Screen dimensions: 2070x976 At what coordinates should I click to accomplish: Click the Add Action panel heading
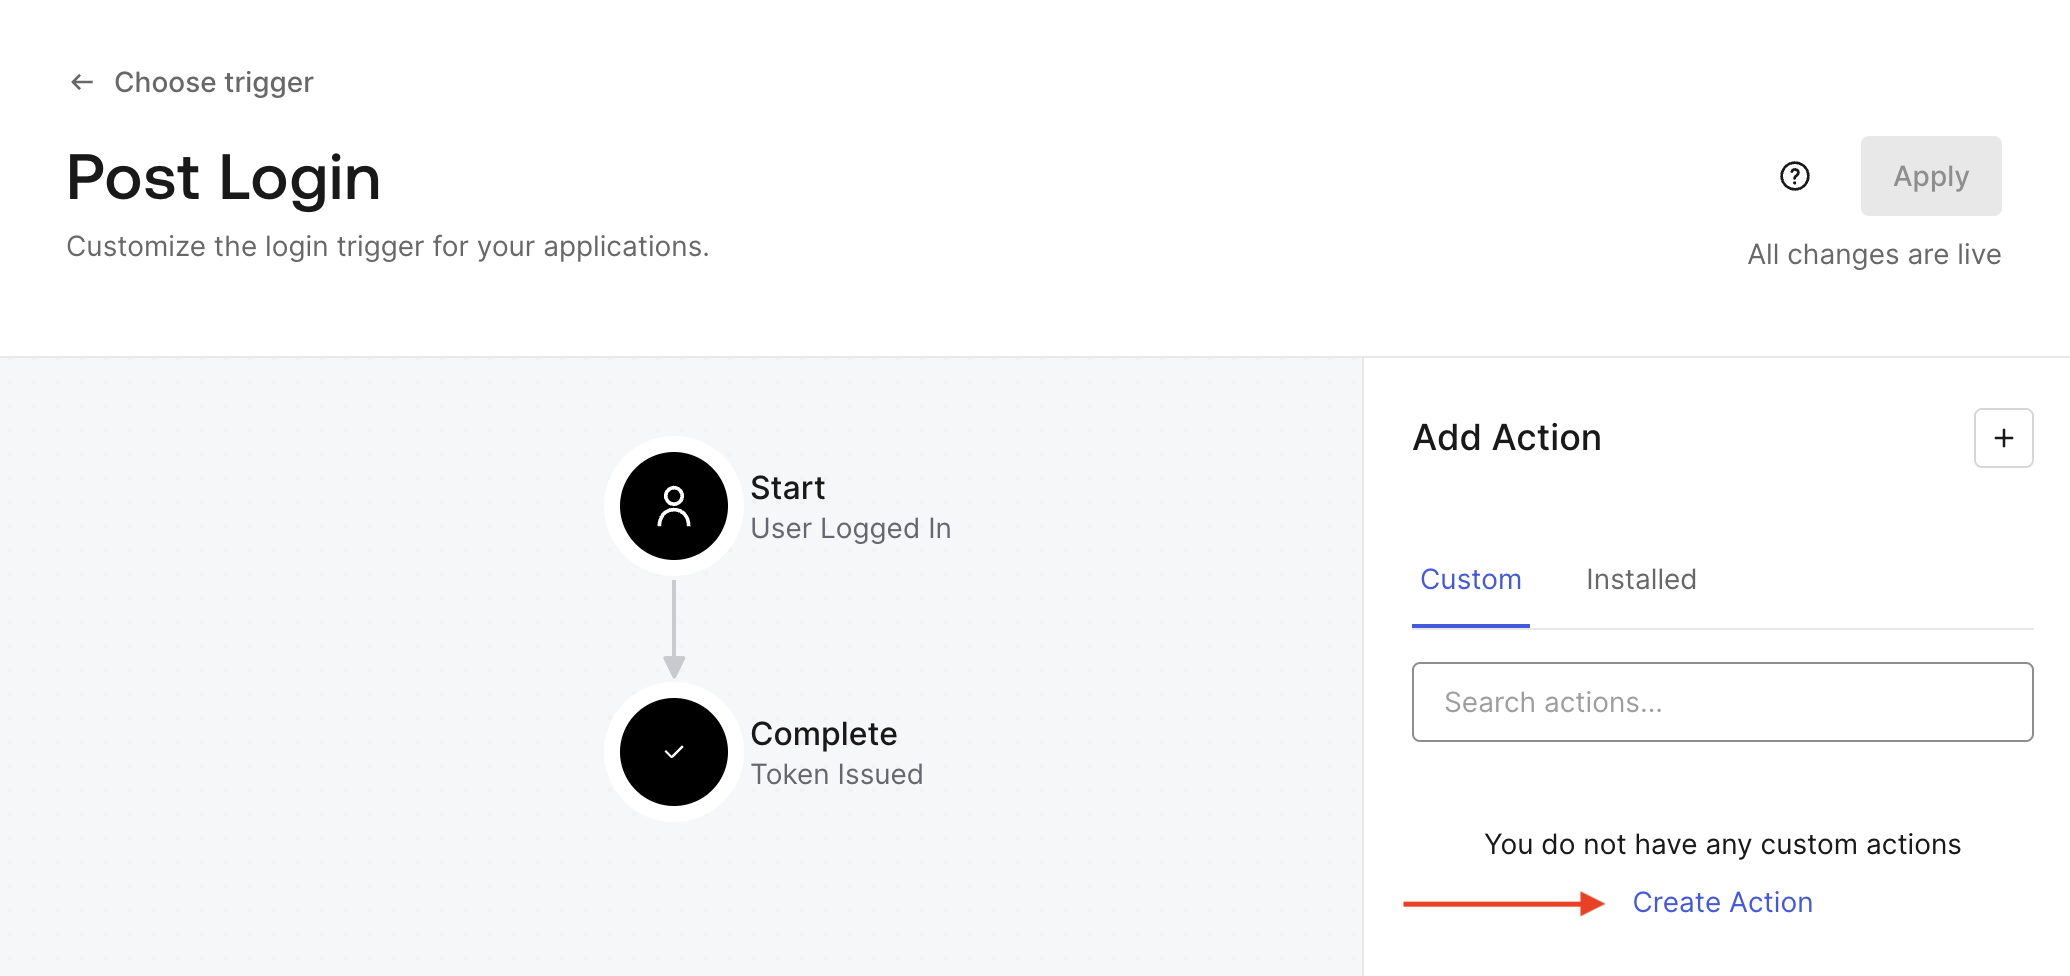(x=1507, y=438)
